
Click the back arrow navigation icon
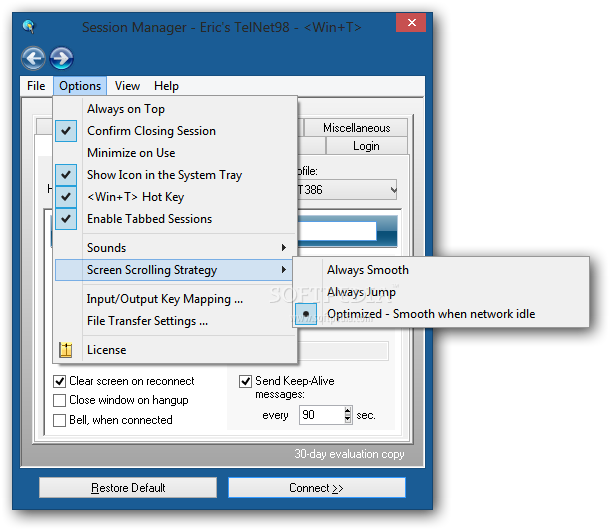pyautogui.click(x=33, y=58)
